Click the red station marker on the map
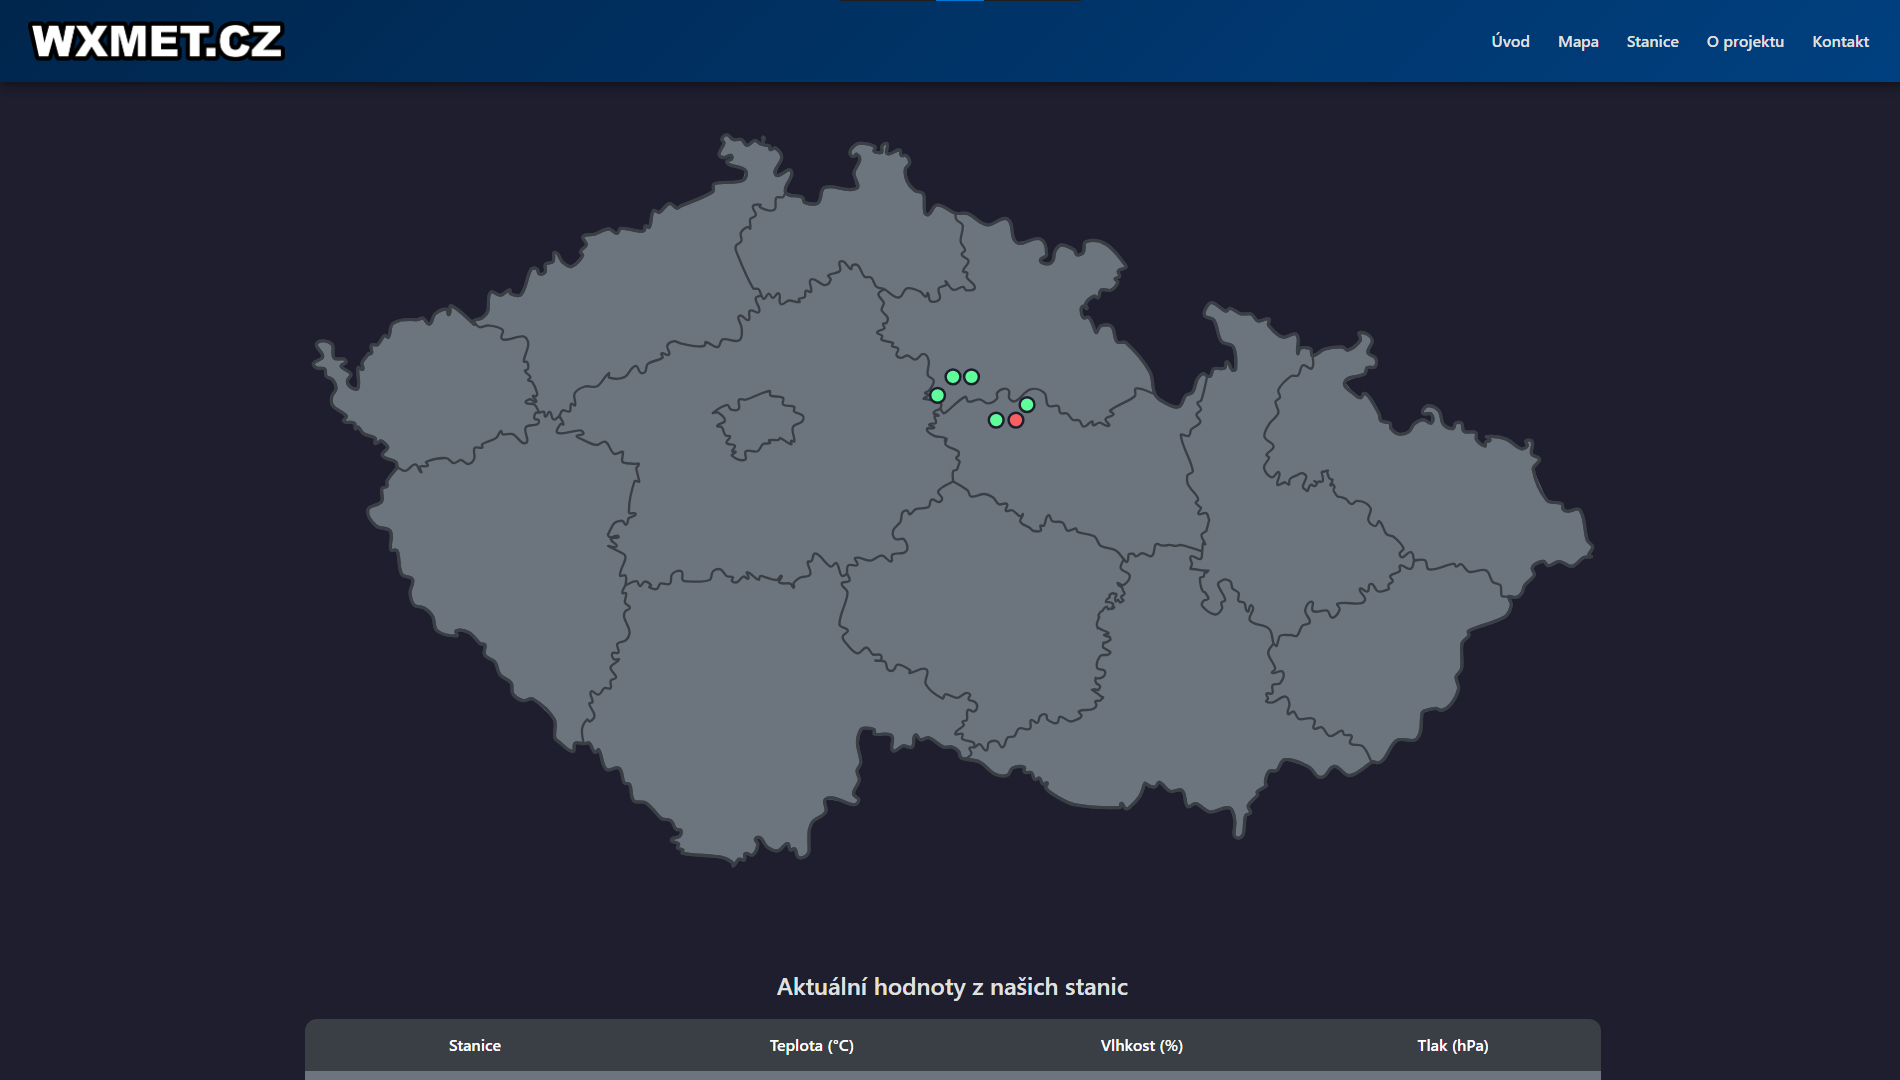Image resolution: width=1900 pixels, height=1080 pixels. tap(1016, 420)
